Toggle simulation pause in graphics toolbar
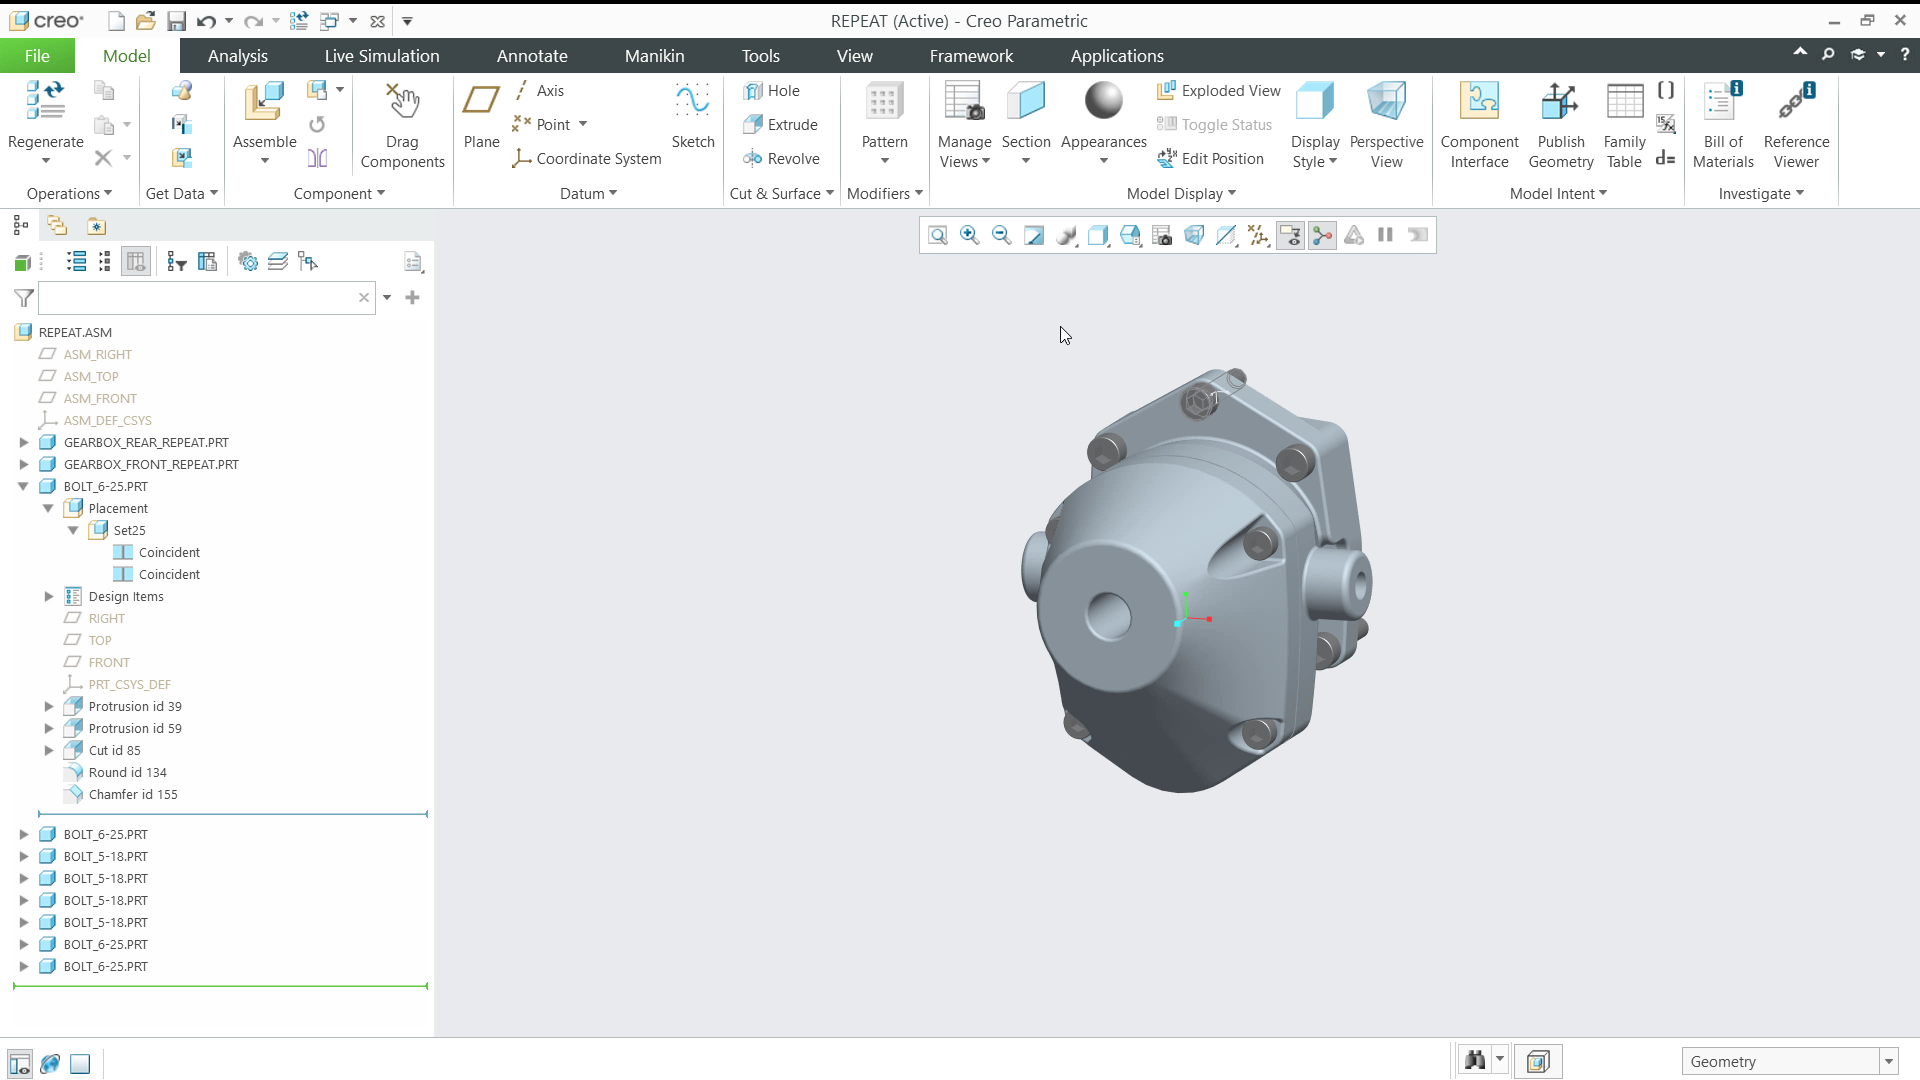Image resolution: width=1920 pixels, height=1080 pixels. click(x=1385, y=235)
